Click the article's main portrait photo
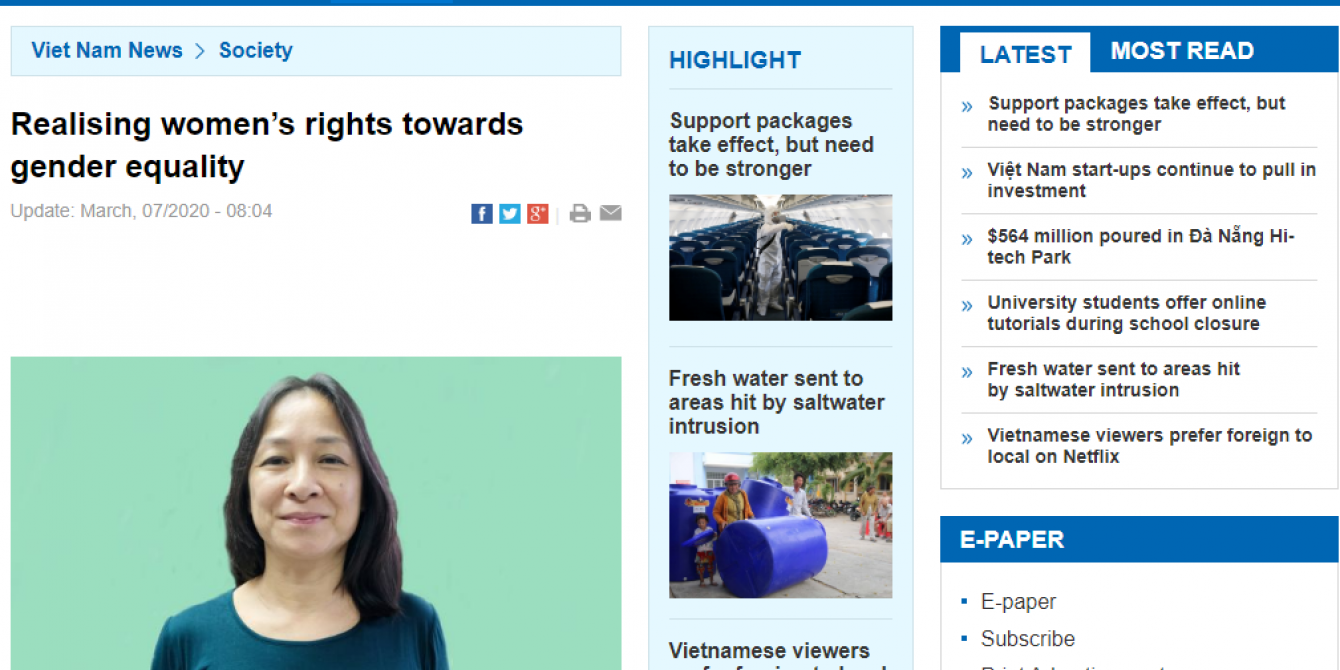 pyautogui.click(x=316, y=513)
